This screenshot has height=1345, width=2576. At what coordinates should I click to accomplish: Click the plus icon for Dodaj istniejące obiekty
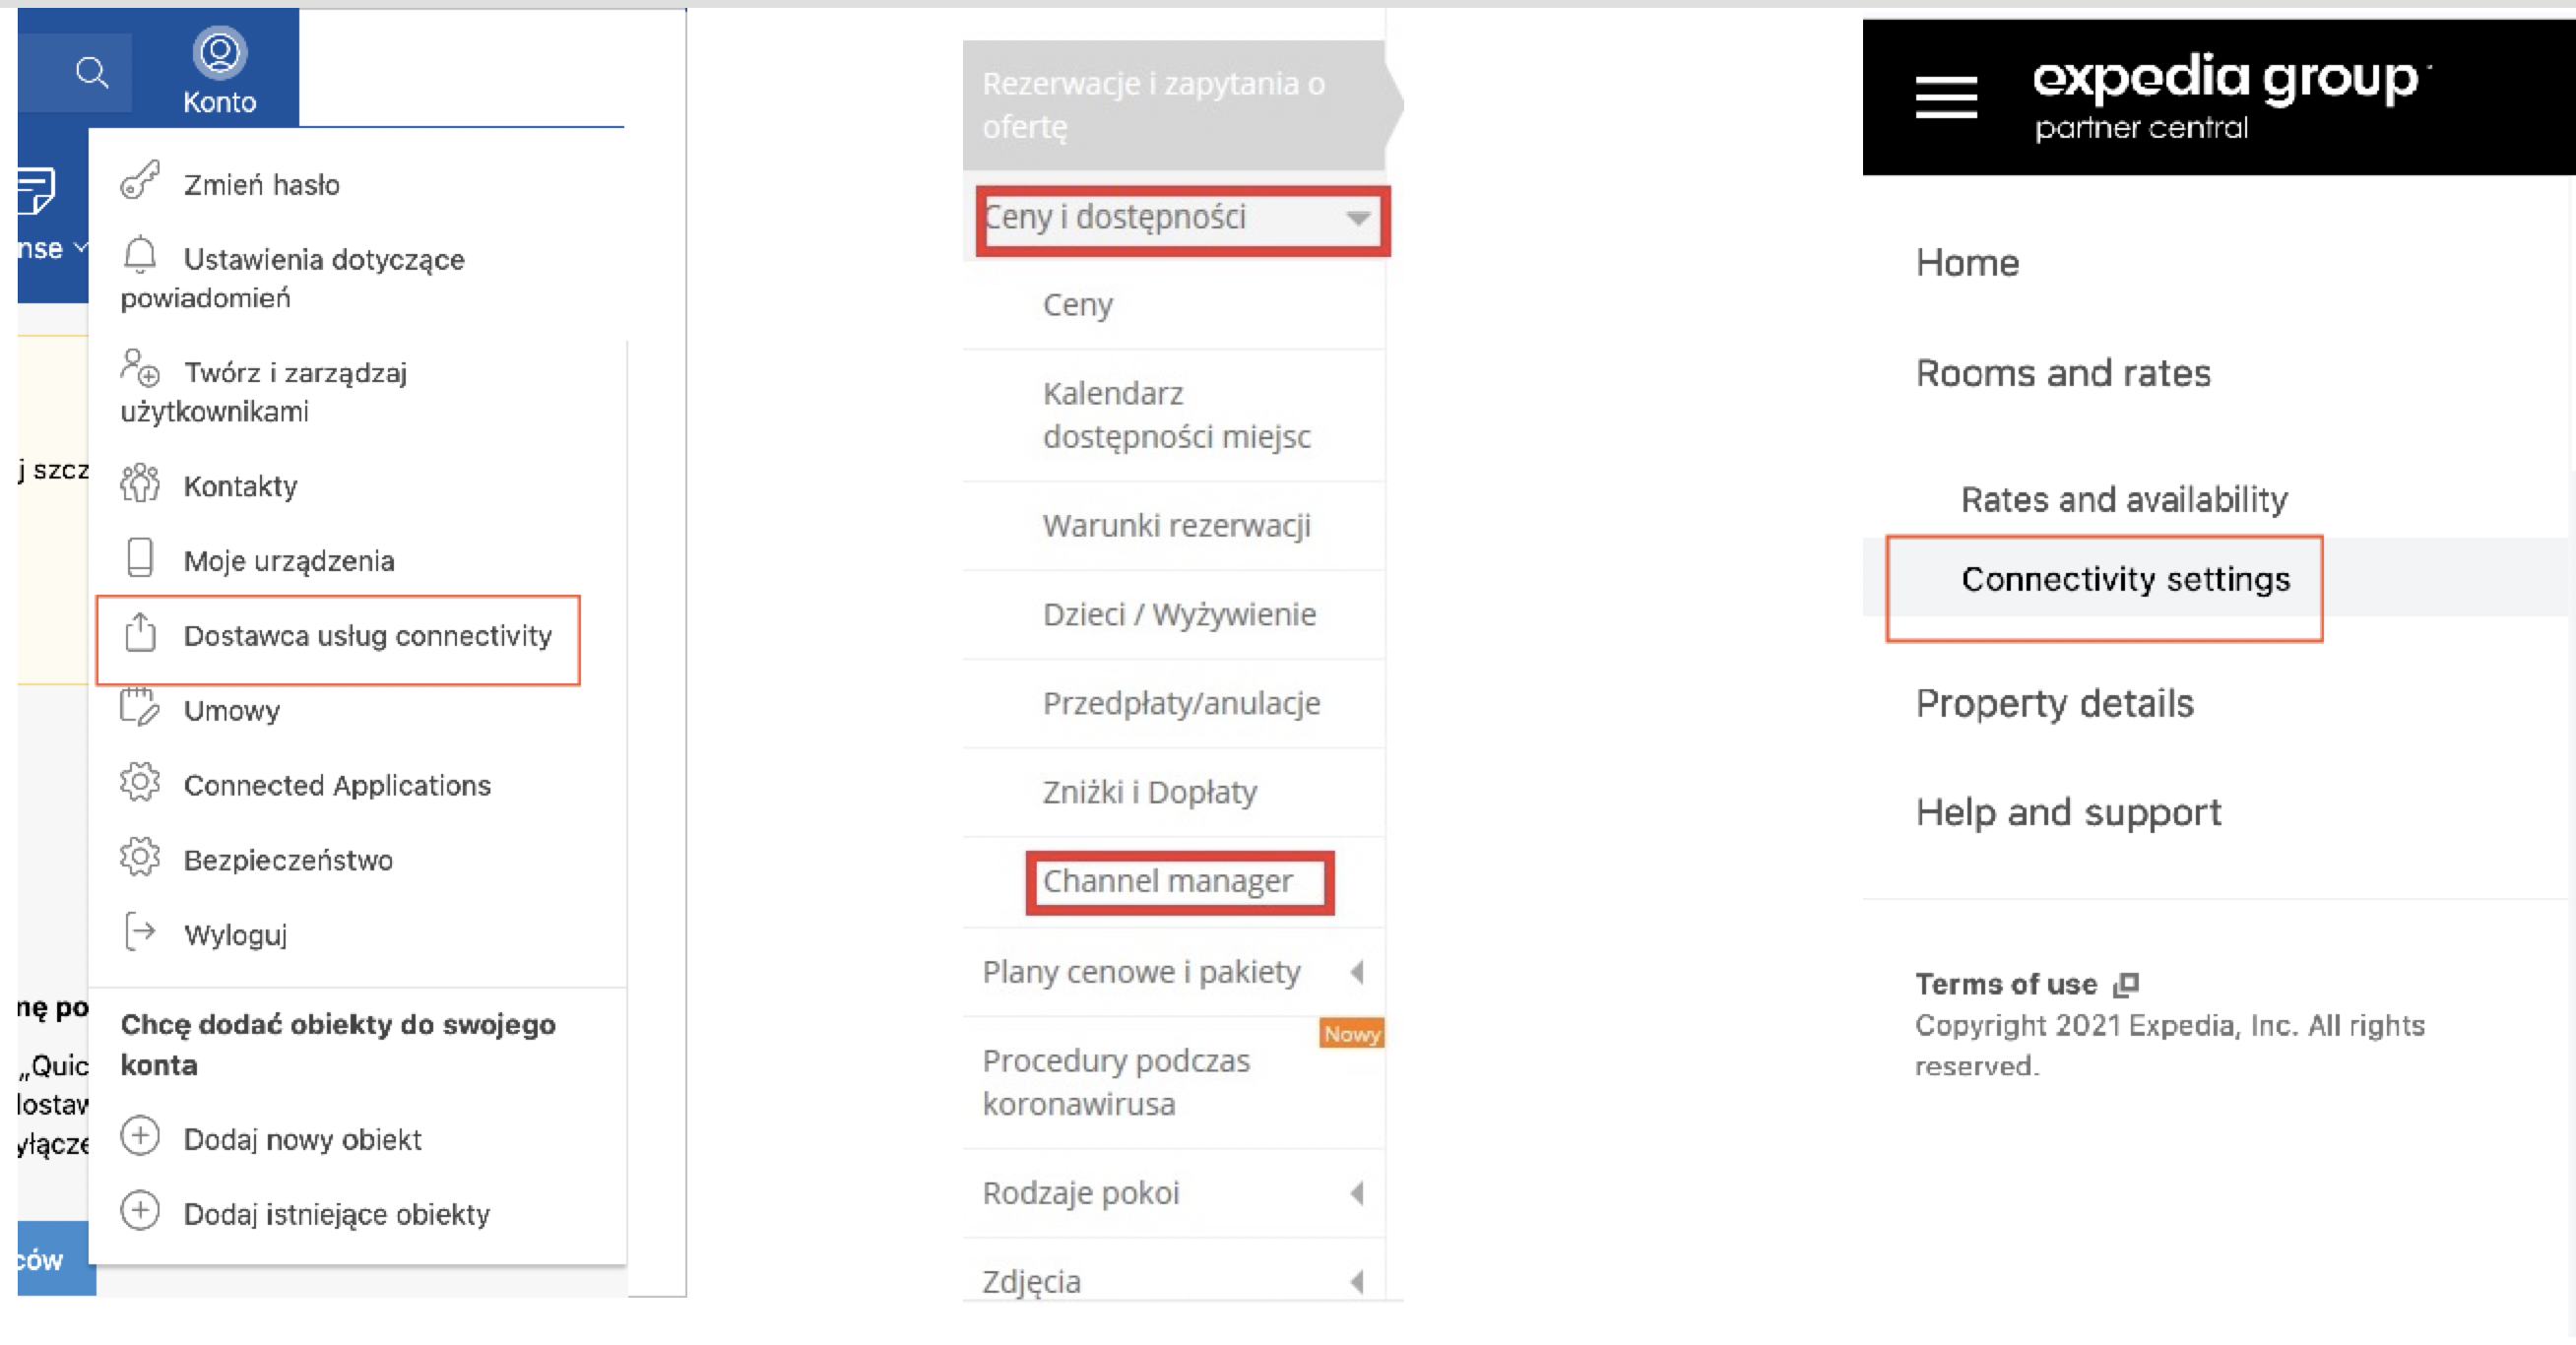pos(140,1211)
